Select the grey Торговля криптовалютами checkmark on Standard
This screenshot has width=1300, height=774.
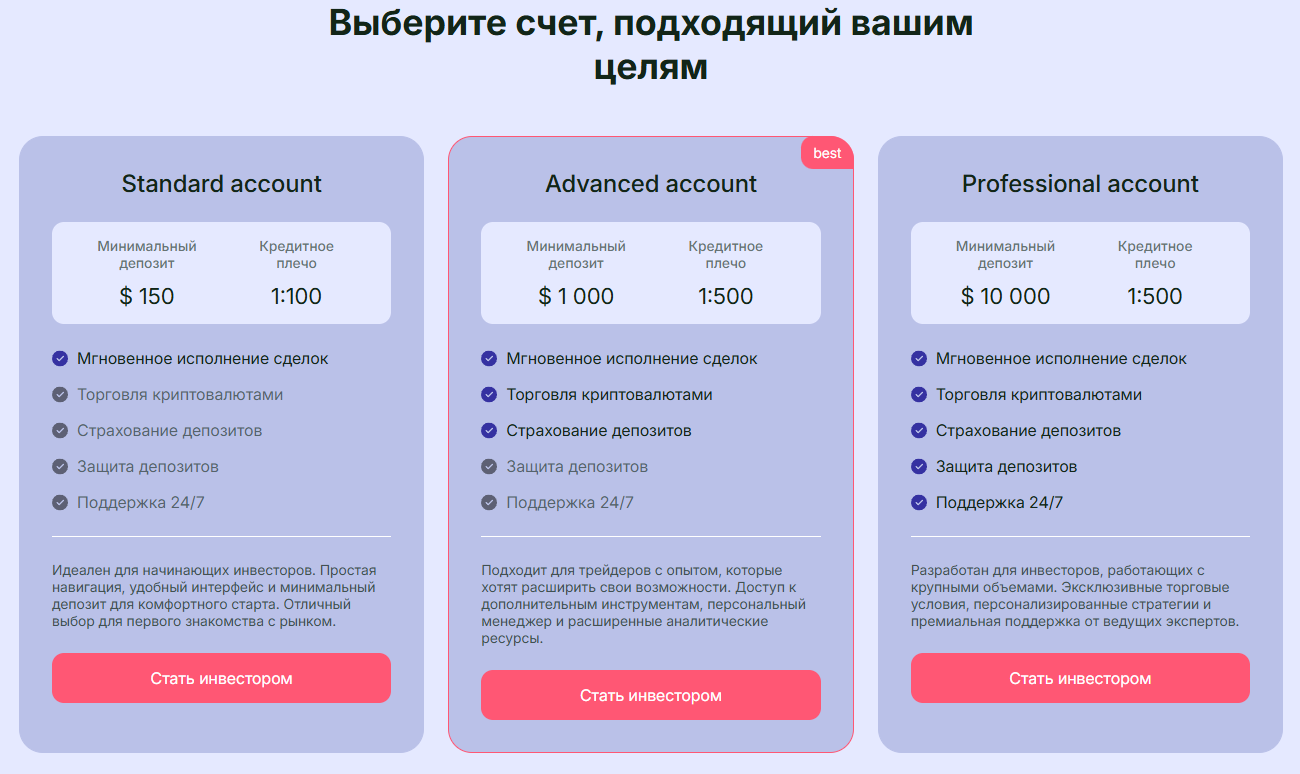point(60,394)
